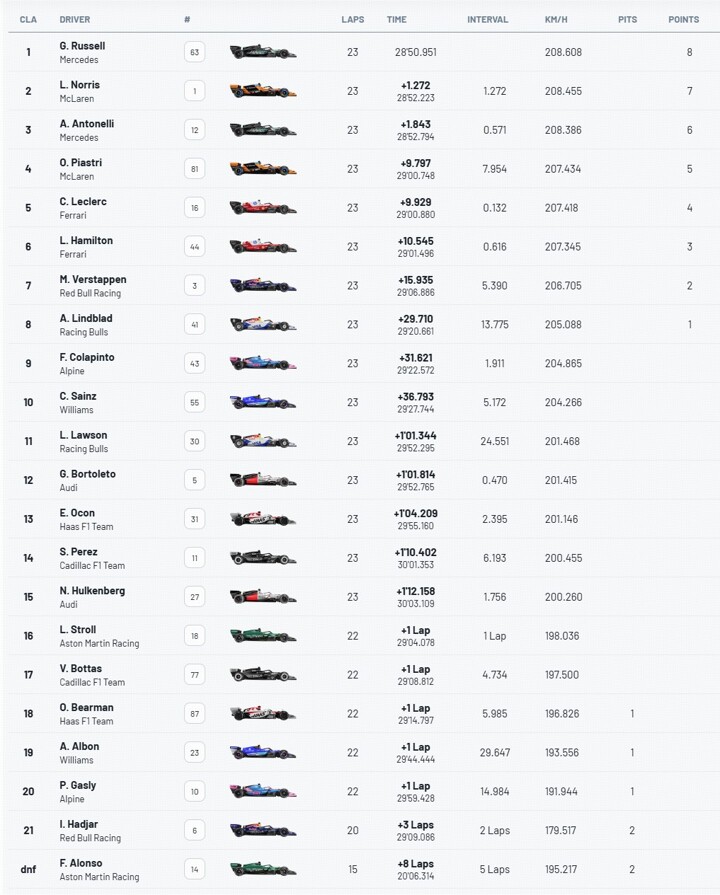Click the KM/H column header
Viewport: 720px width, 895px height.
(556, 19)
